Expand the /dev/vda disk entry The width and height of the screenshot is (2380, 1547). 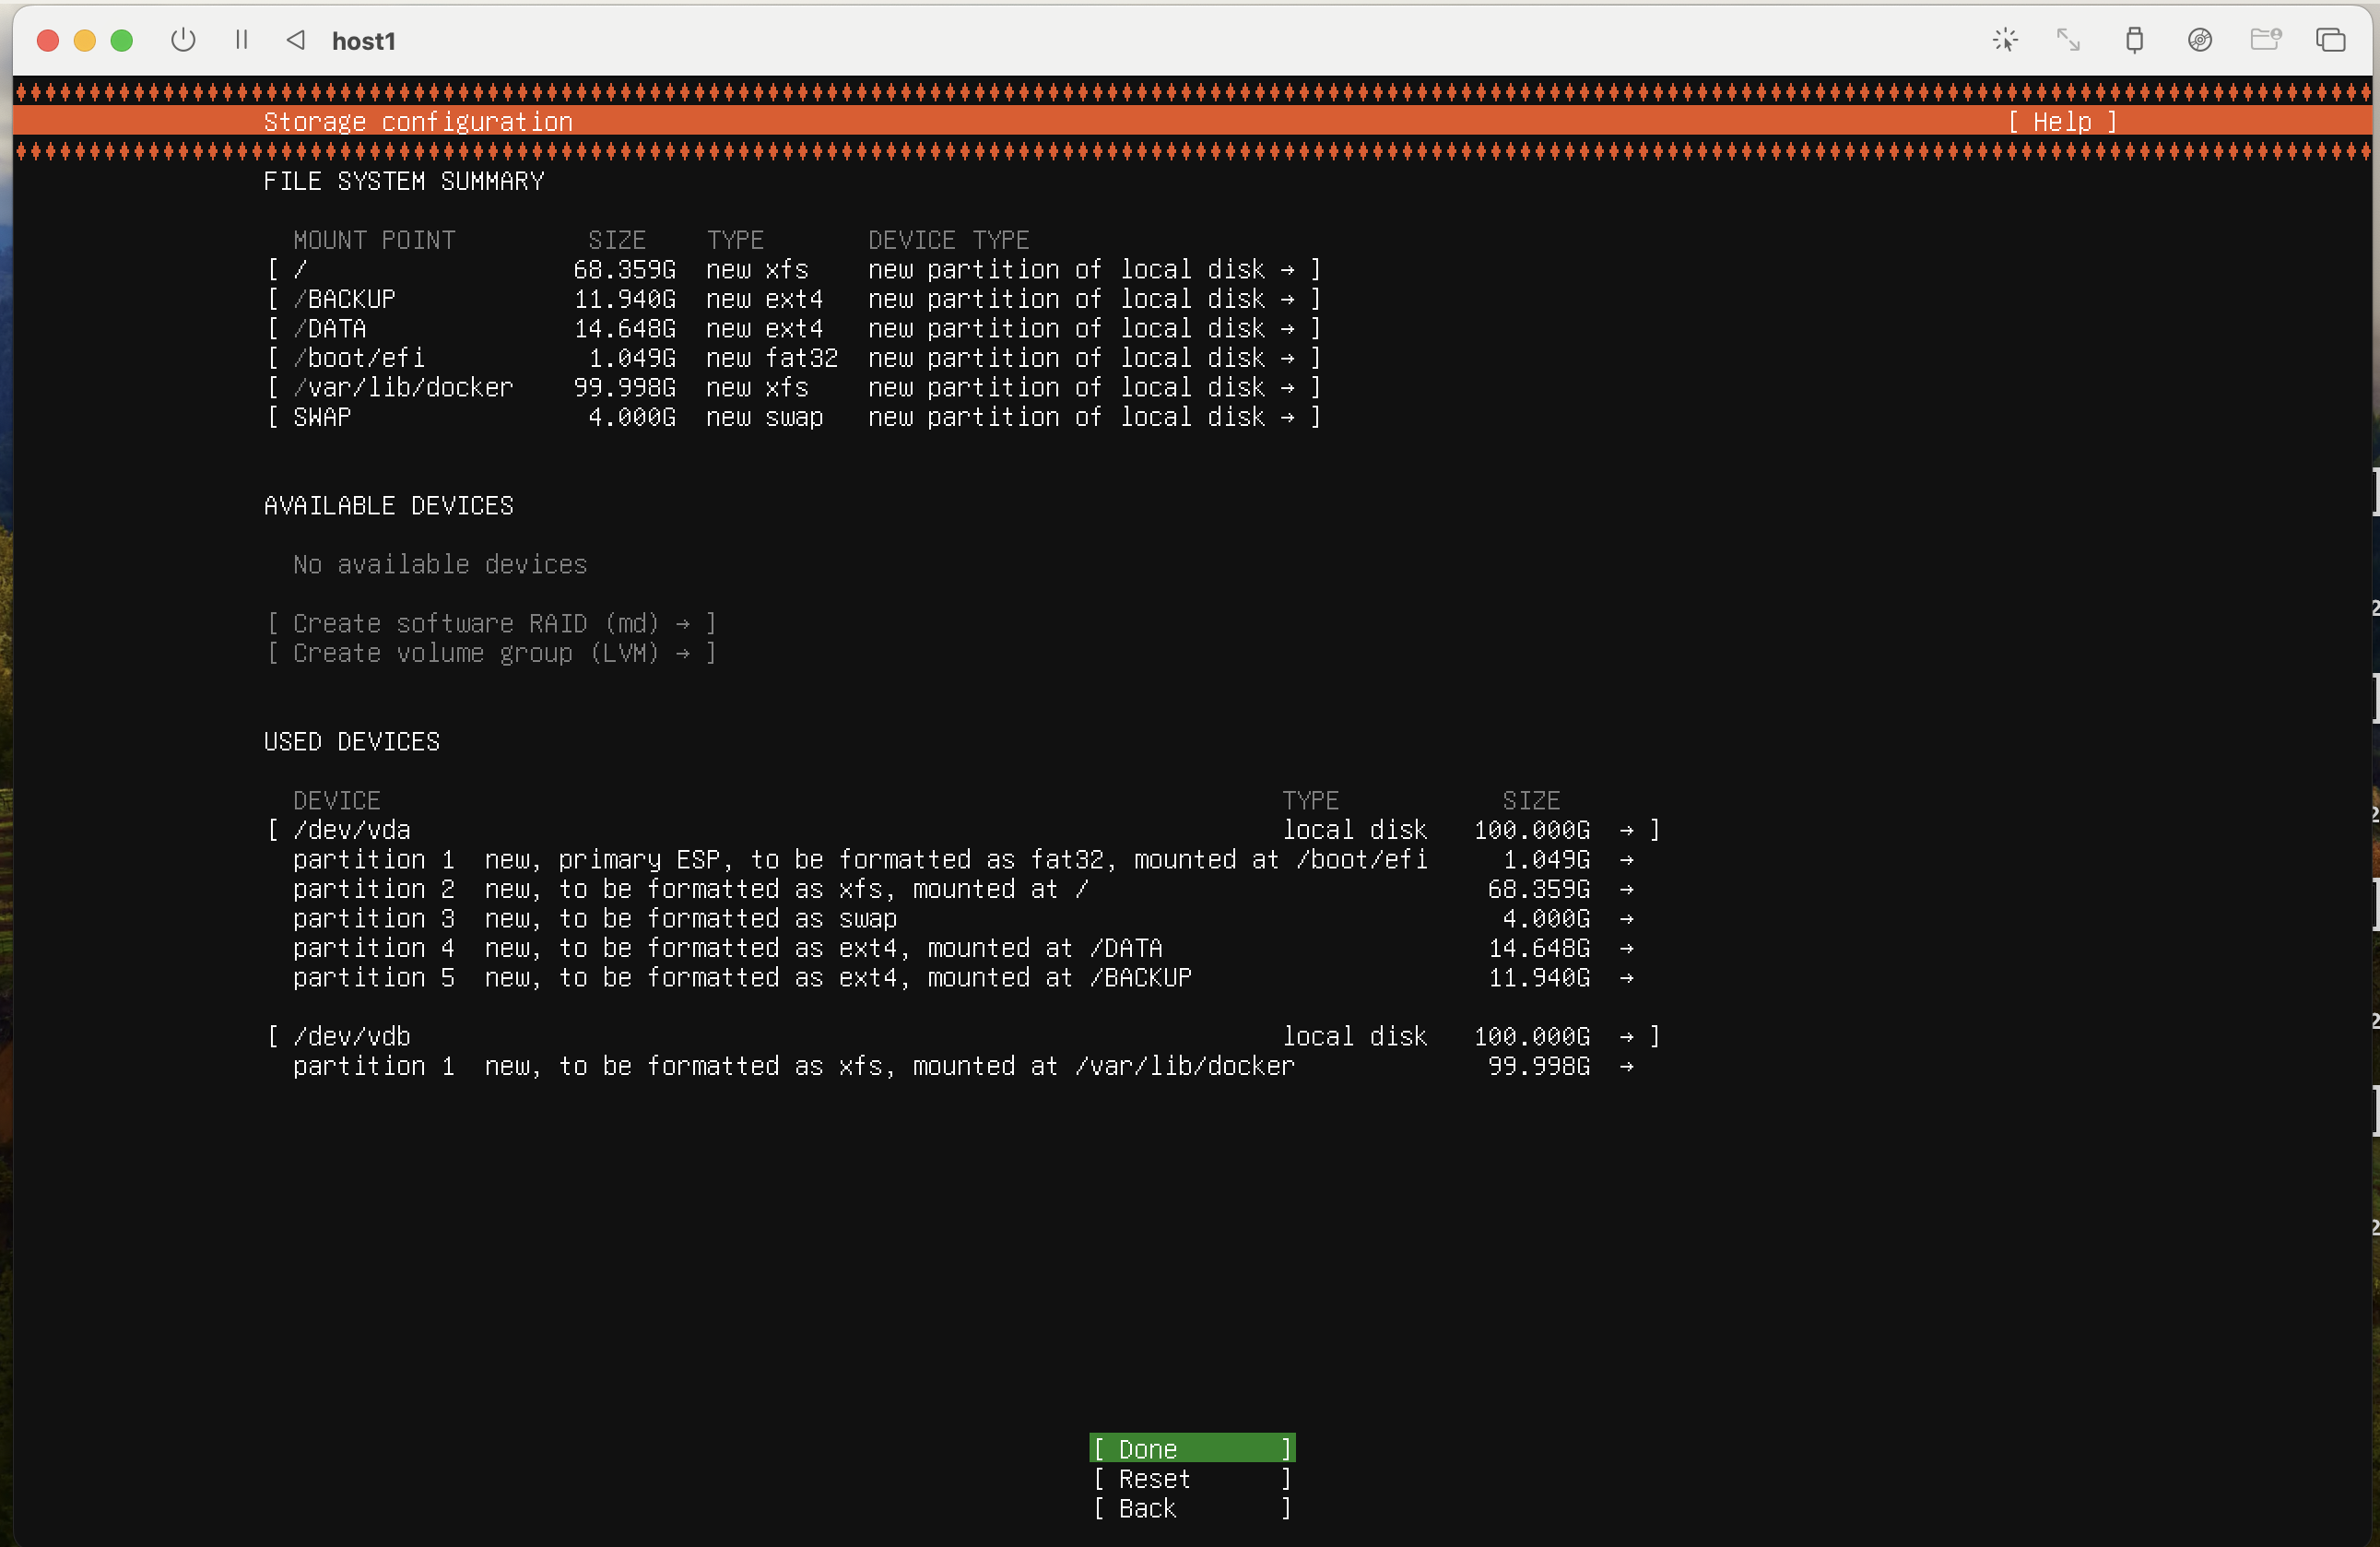click(x=352, y=830)
